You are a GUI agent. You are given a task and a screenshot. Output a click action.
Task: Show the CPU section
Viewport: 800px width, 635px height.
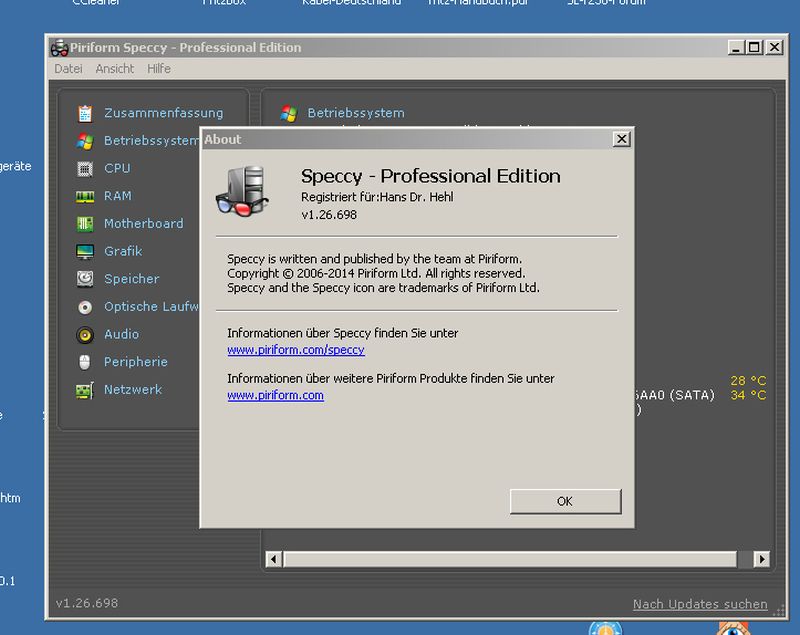tap(117, 168)
